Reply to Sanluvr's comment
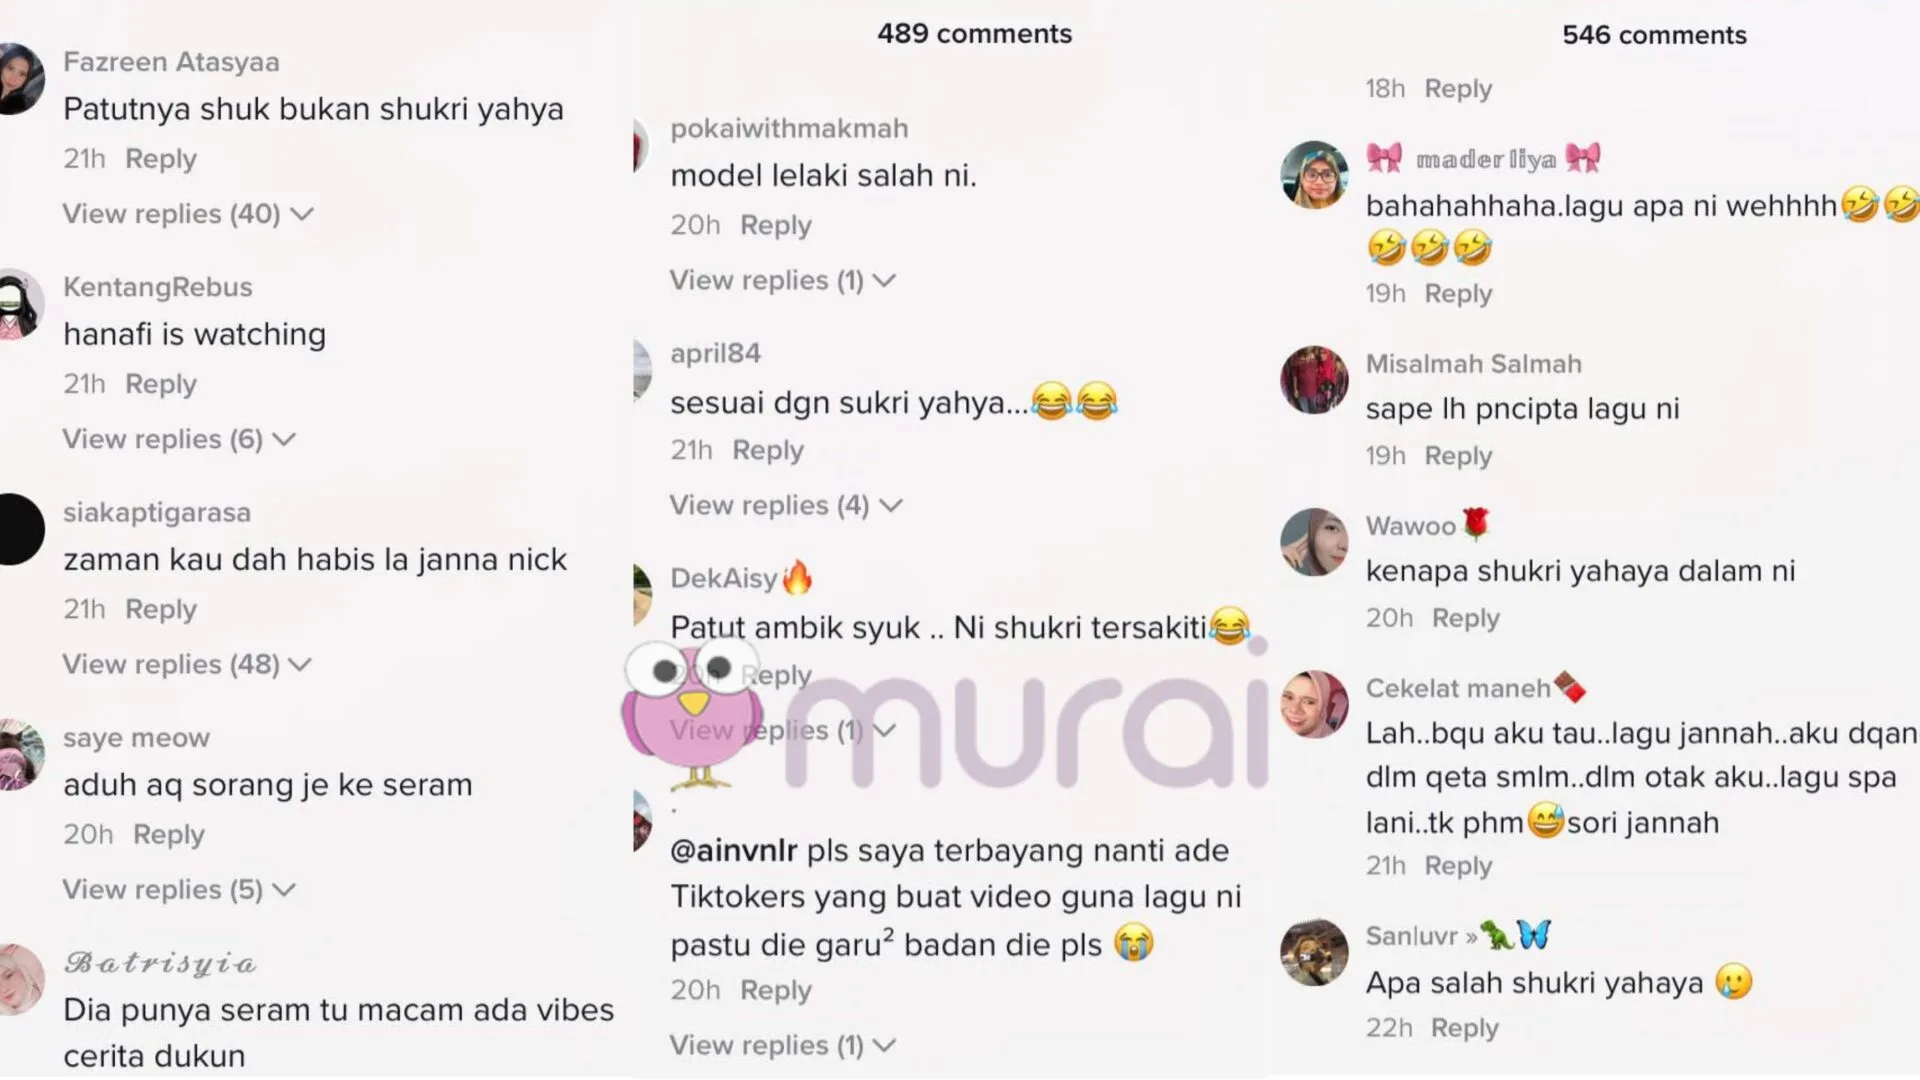 click(x=1465, y=1028)
